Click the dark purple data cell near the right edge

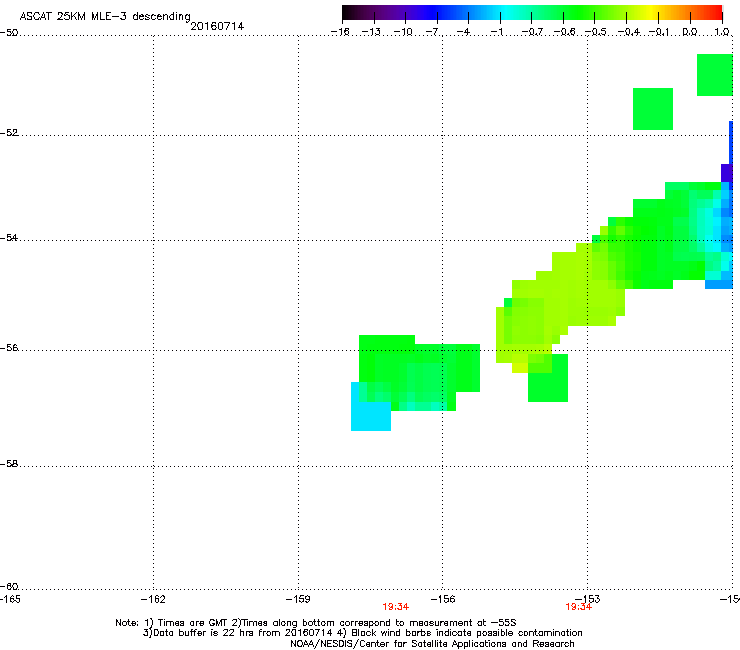(x=726, y=173)
